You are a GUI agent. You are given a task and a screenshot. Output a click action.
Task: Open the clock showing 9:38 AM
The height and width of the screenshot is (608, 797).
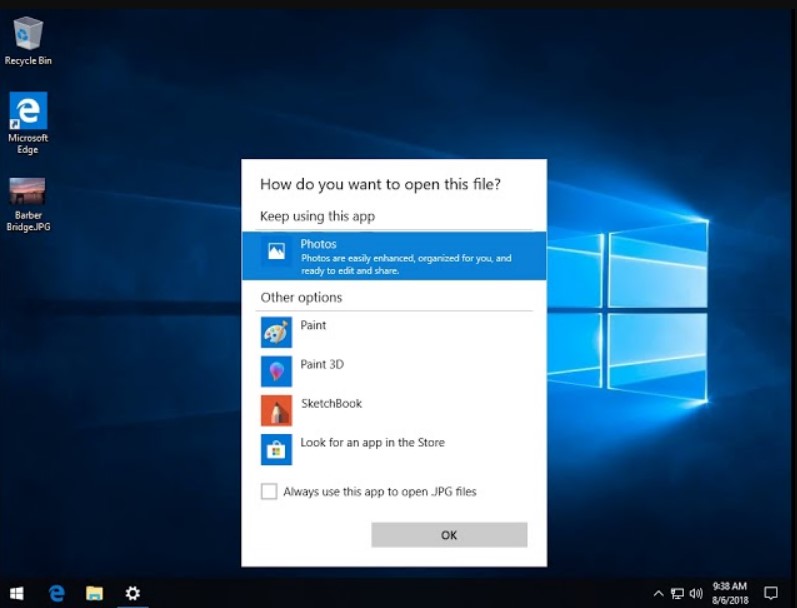click(730, 593)
